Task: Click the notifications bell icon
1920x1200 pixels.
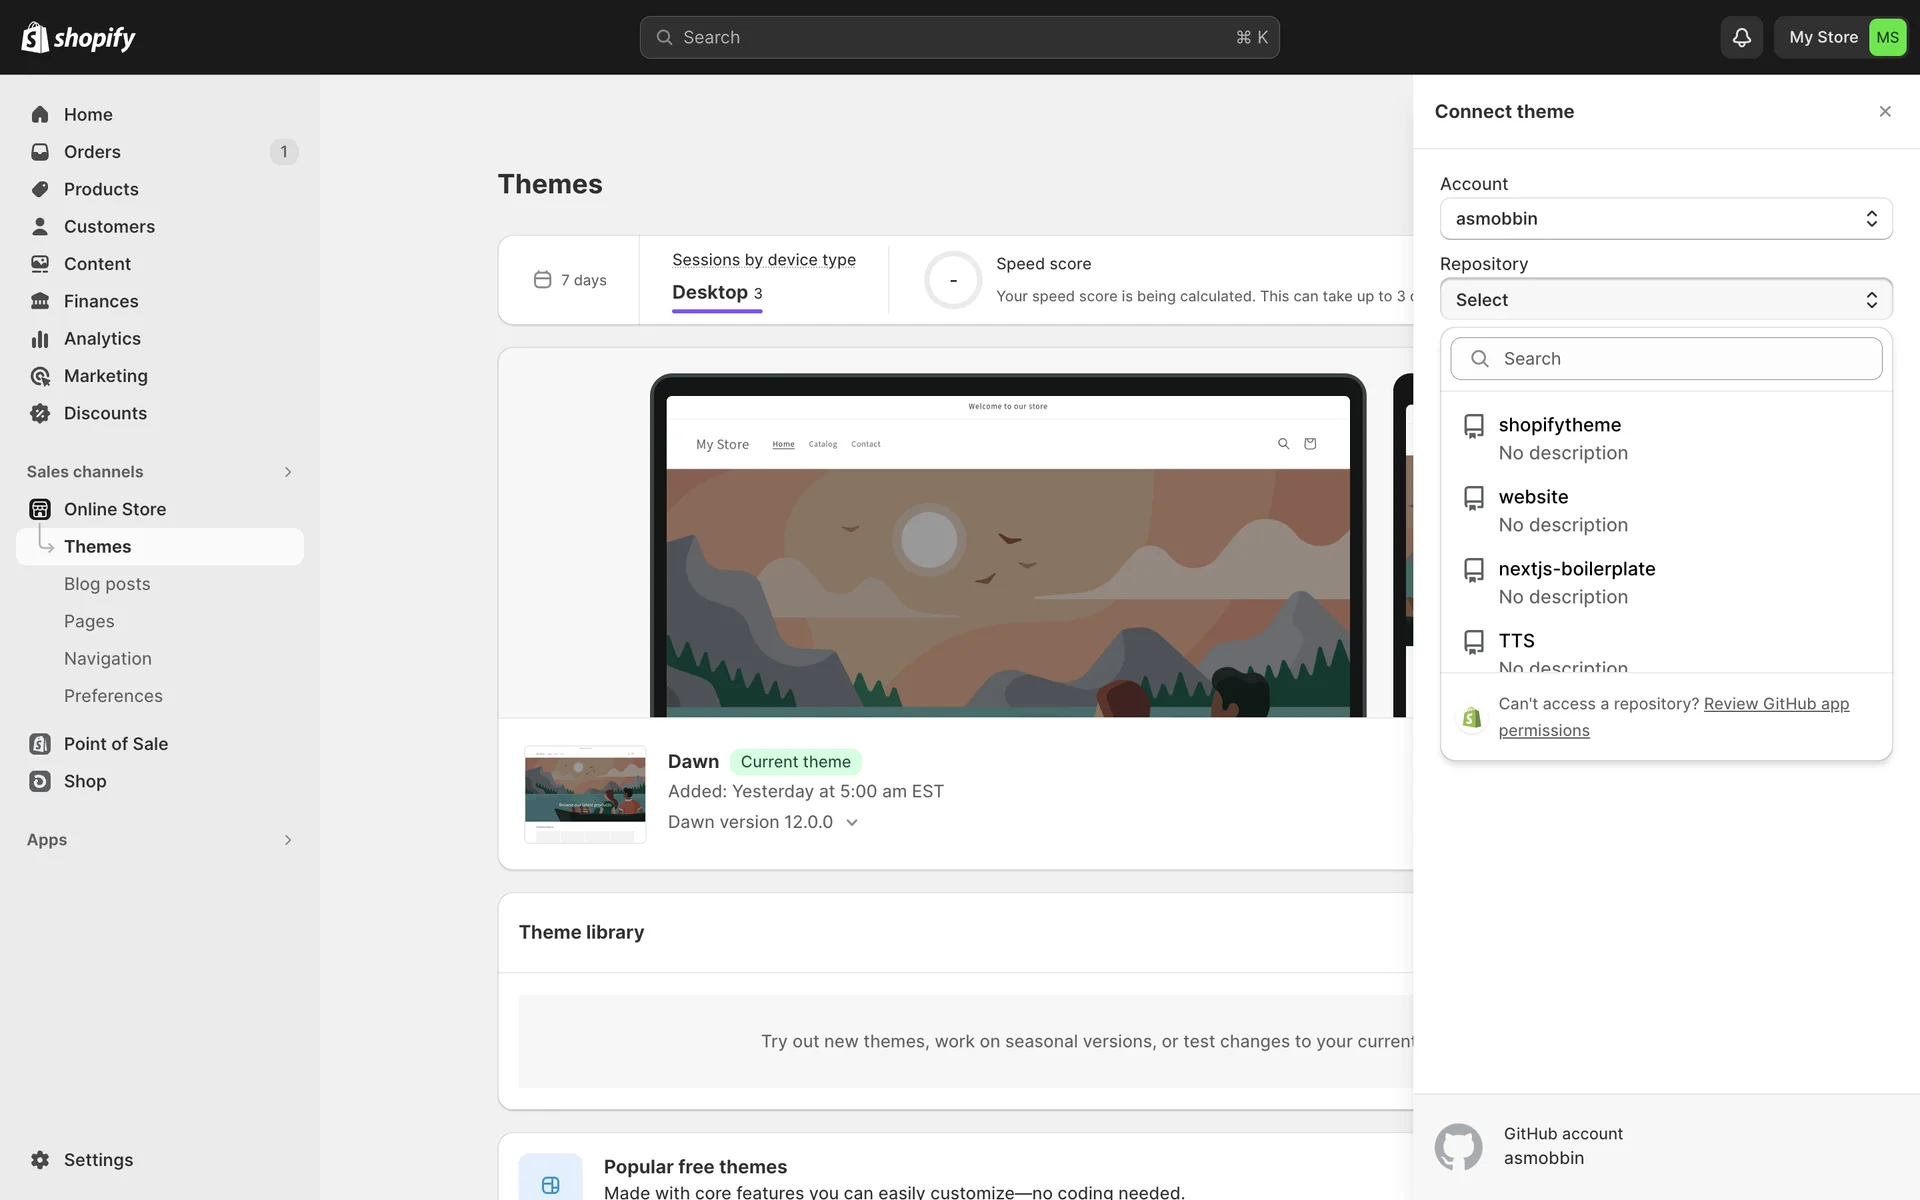Action: [x=1741, y=37]
